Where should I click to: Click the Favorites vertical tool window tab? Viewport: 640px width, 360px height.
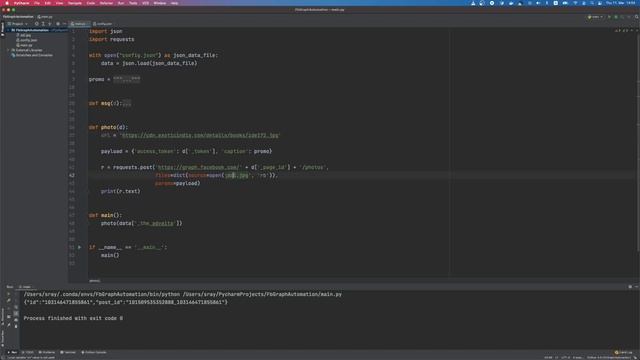click(2, 338)
